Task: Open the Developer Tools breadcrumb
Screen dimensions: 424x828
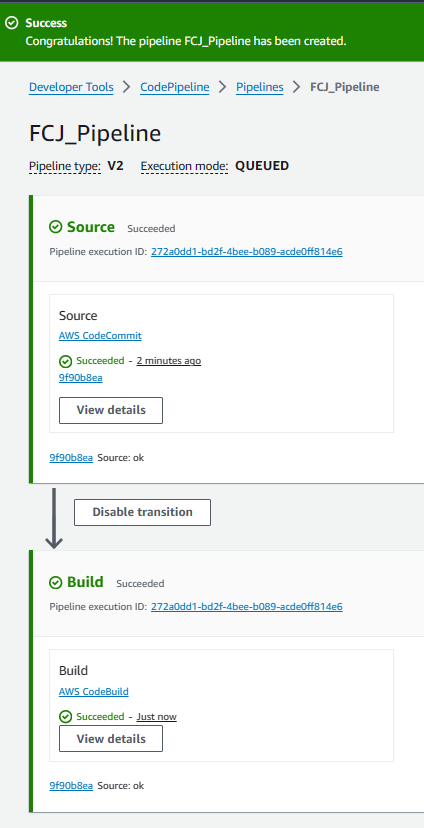Action: pyautogui.click(x=71, y=87)
